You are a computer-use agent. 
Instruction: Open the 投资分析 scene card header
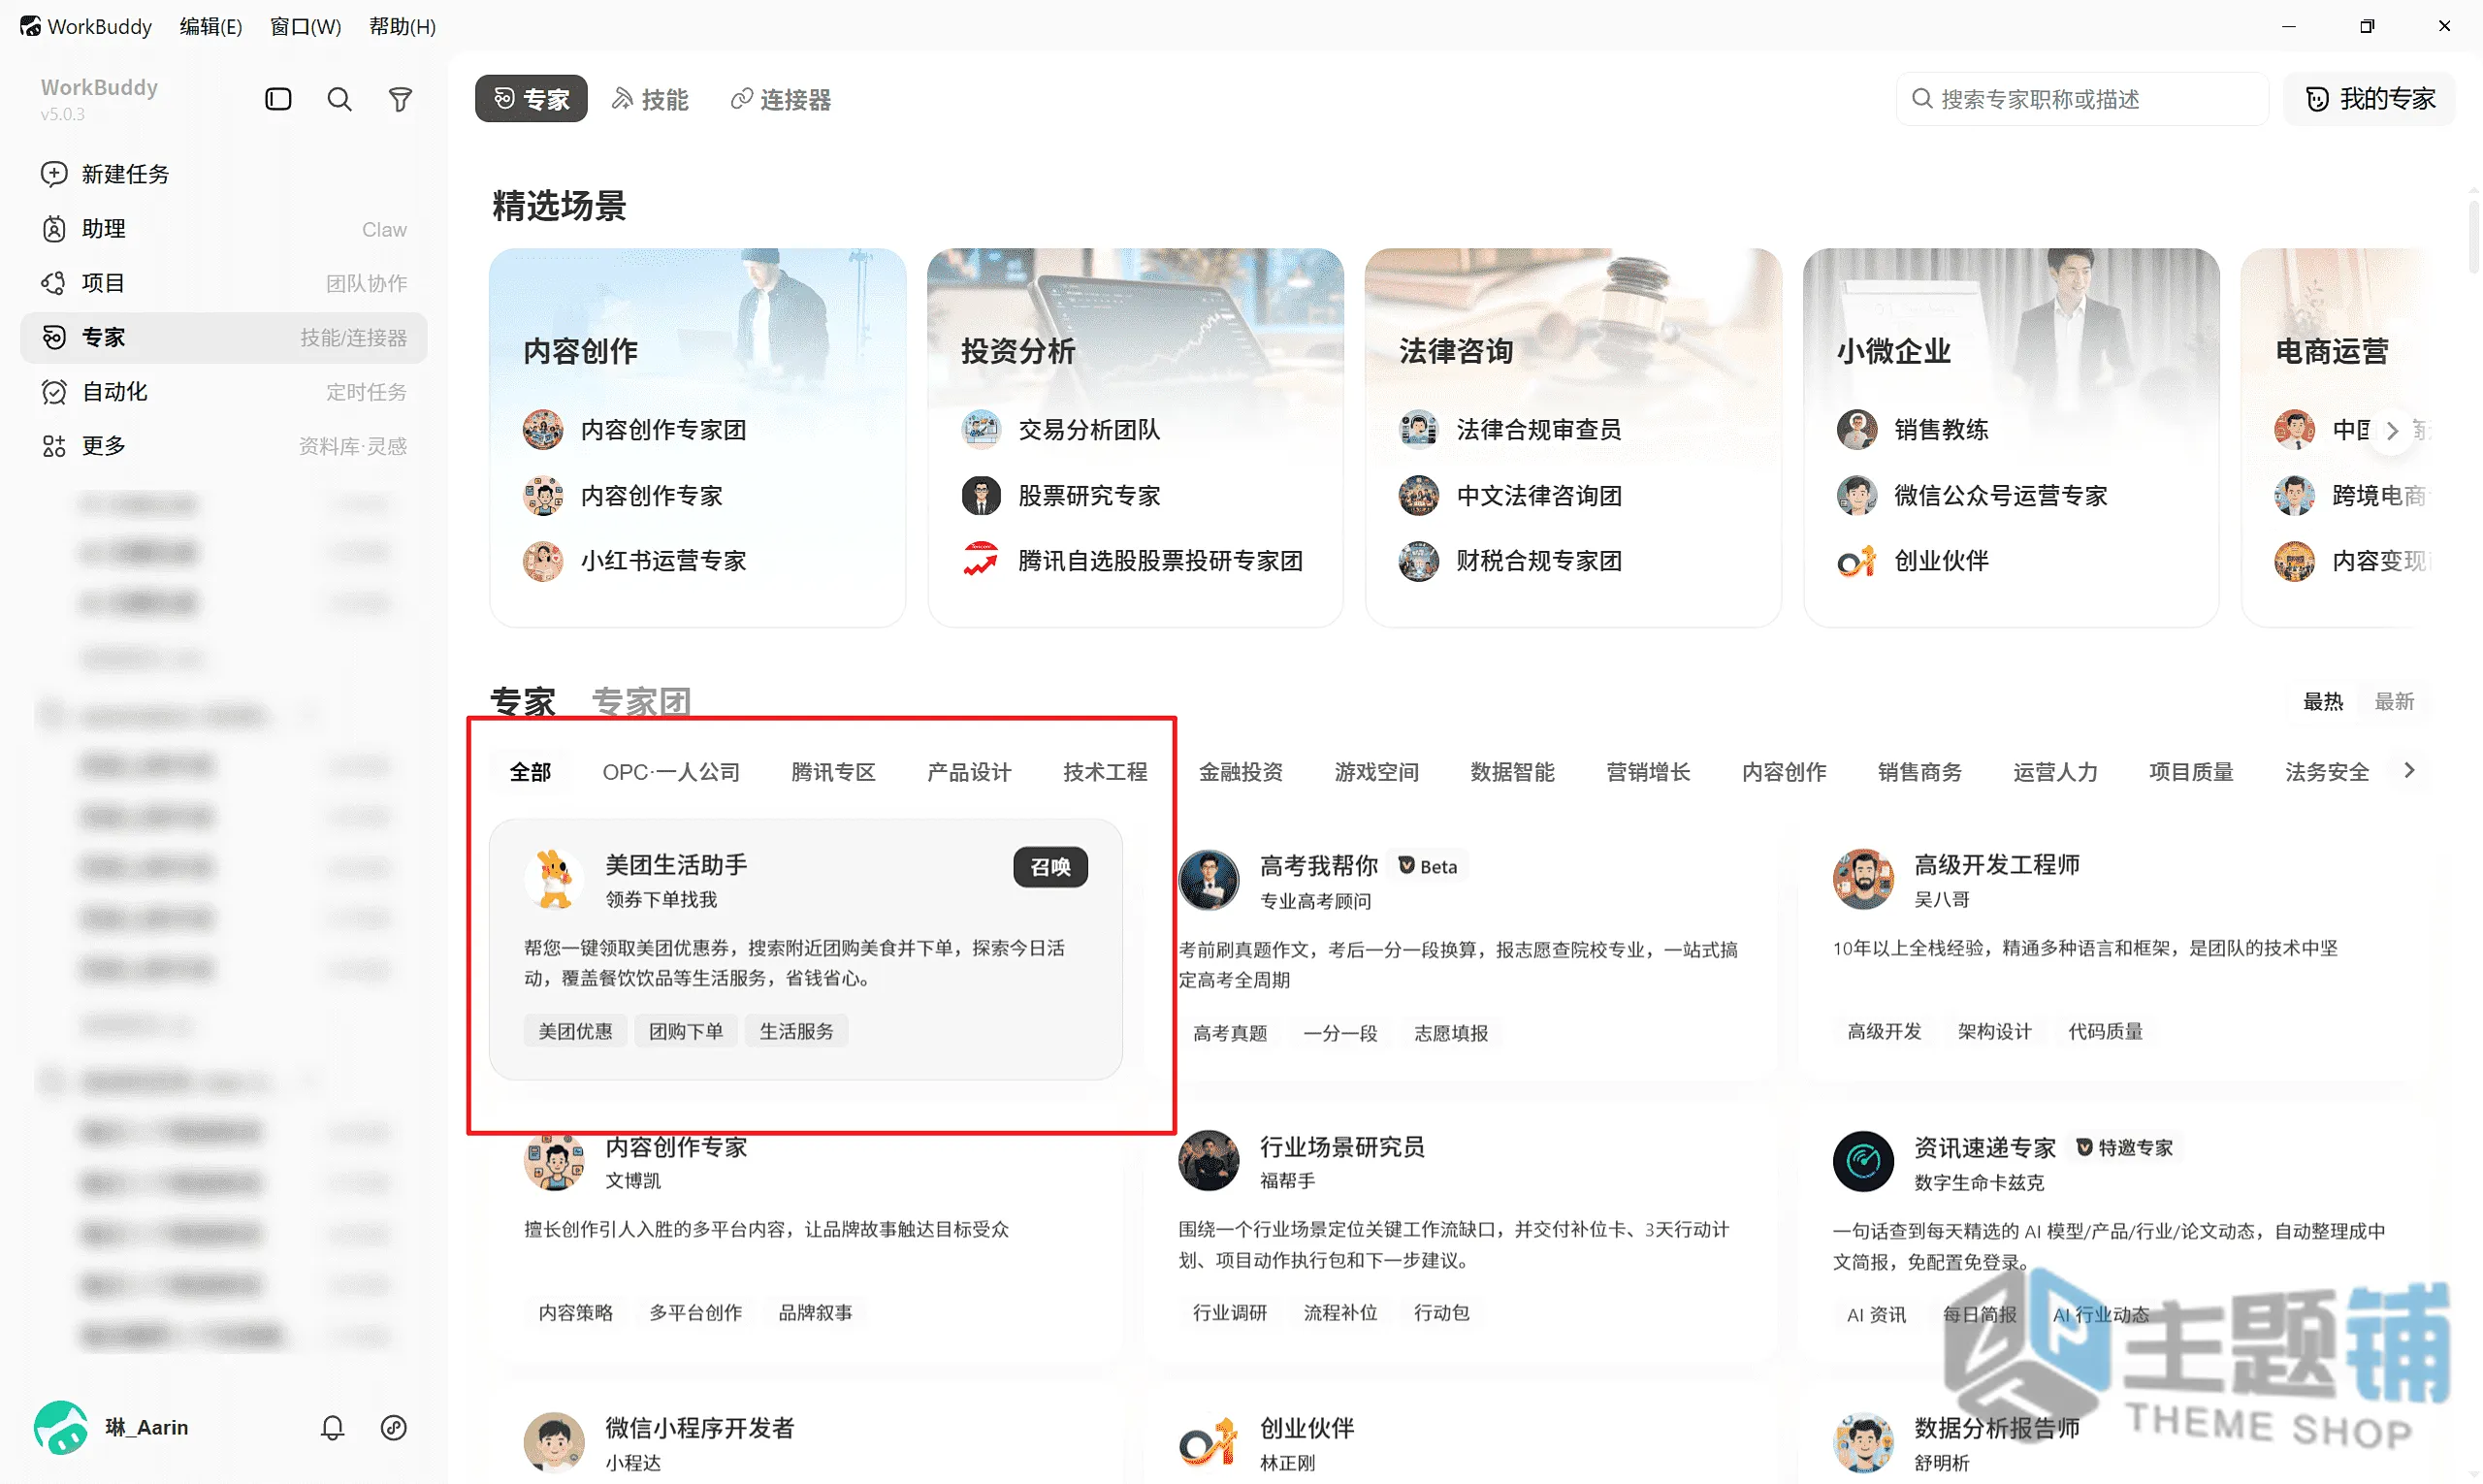coord(1018,351)
